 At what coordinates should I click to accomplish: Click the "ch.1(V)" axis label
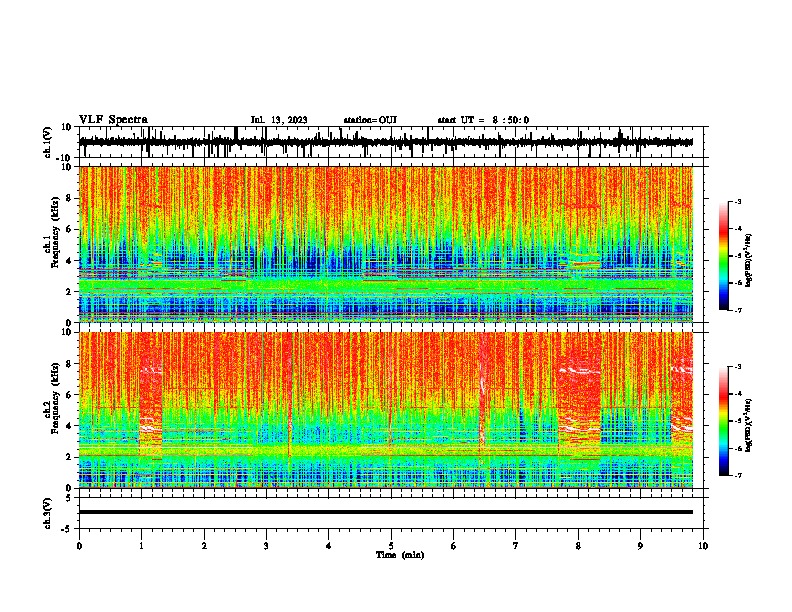point(47,142)
